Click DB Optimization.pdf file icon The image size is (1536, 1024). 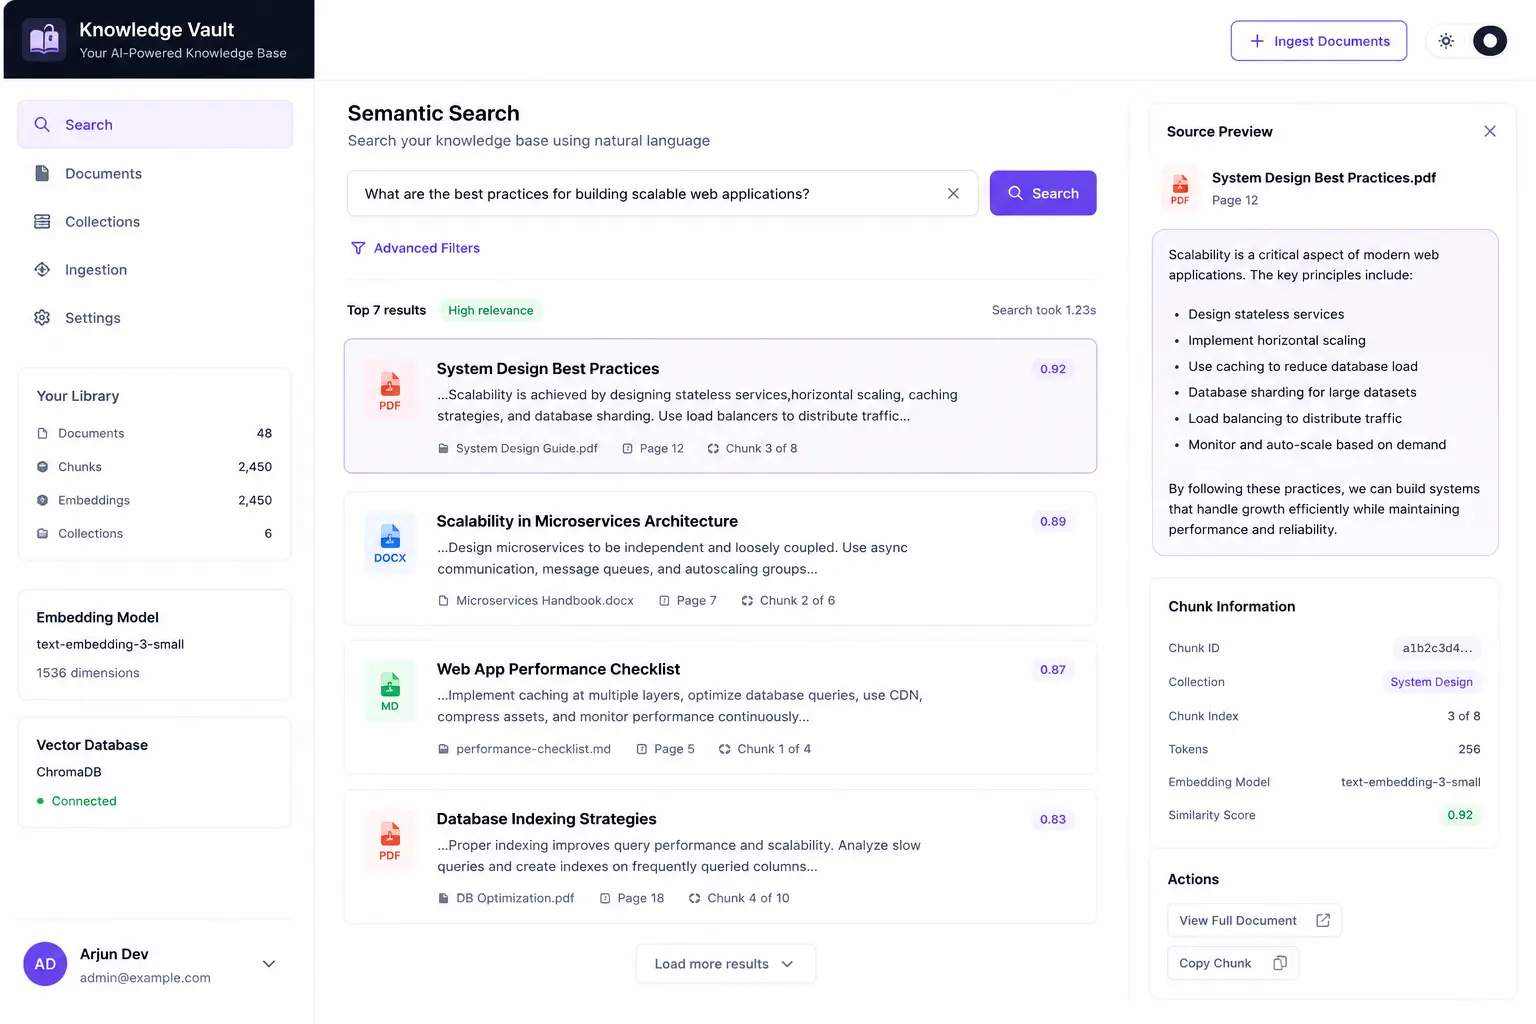click(443, 898)
